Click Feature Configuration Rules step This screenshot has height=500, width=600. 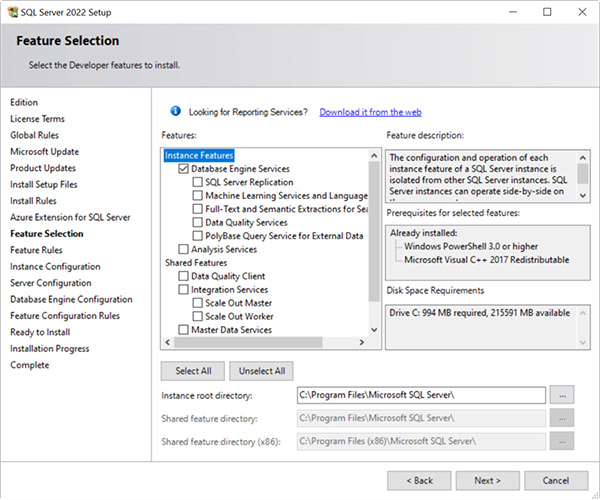click(x=65, y=316)
